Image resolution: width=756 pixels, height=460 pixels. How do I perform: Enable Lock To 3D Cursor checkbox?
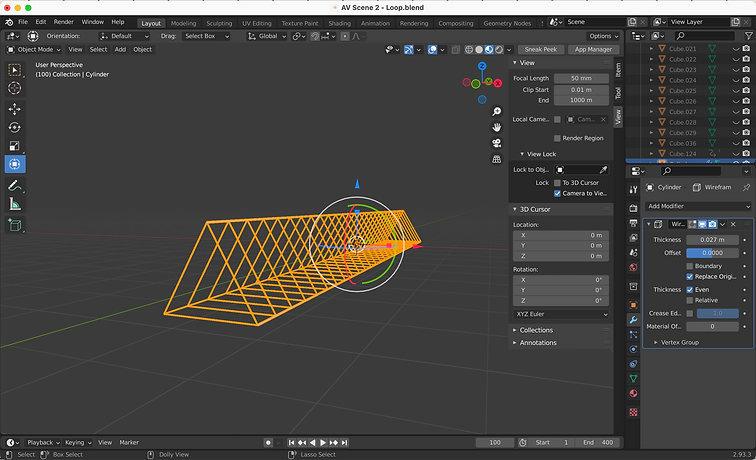pyautogui.click(x=557, y=183)
